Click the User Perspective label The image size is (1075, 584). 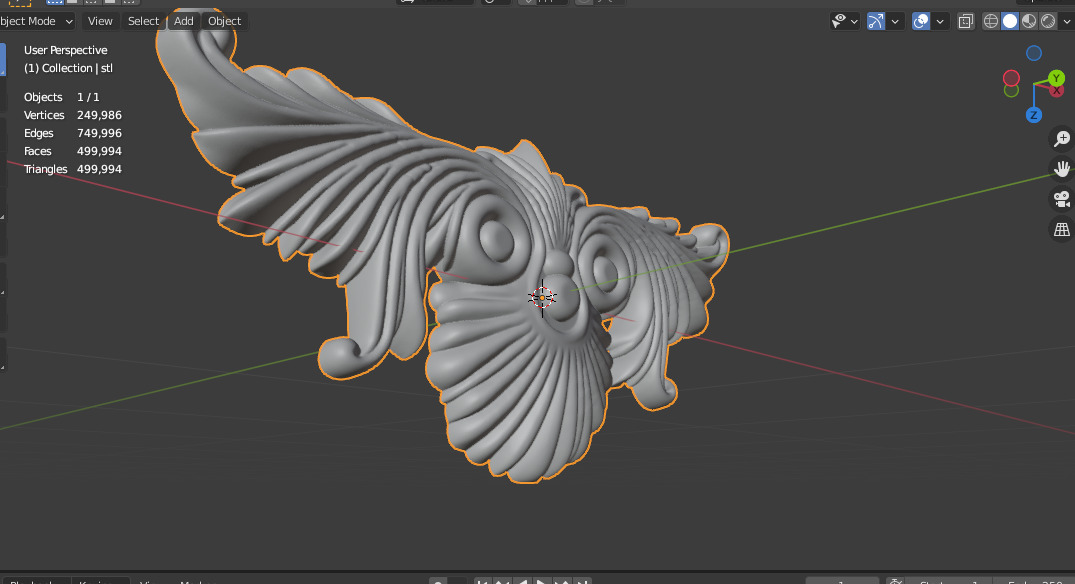point(66,50)
